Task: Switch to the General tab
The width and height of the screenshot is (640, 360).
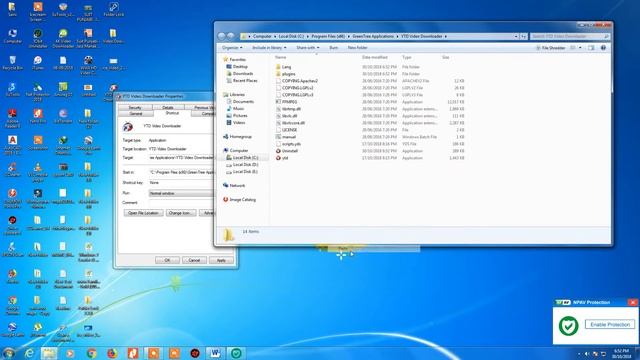Action: (136, 113)
